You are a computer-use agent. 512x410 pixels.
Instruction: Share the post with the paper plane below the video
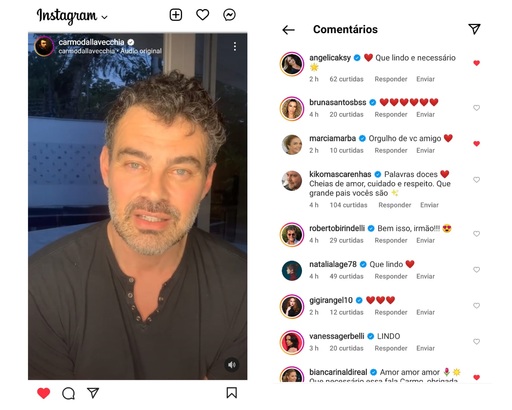(x=93, y=393)
